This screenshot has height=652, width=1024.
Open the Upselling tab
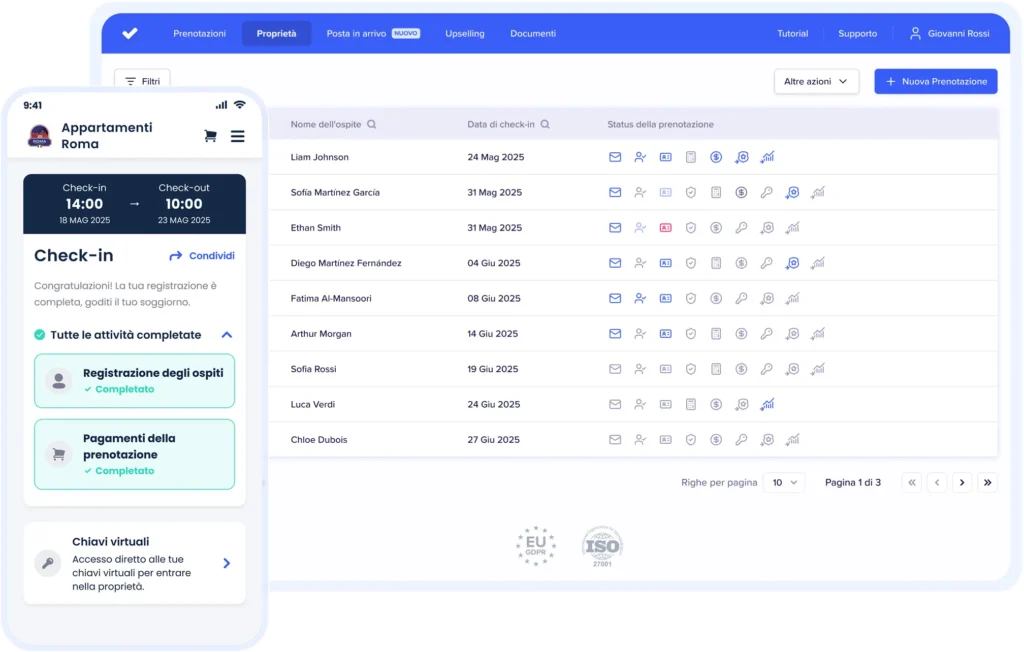click(464, 34)
